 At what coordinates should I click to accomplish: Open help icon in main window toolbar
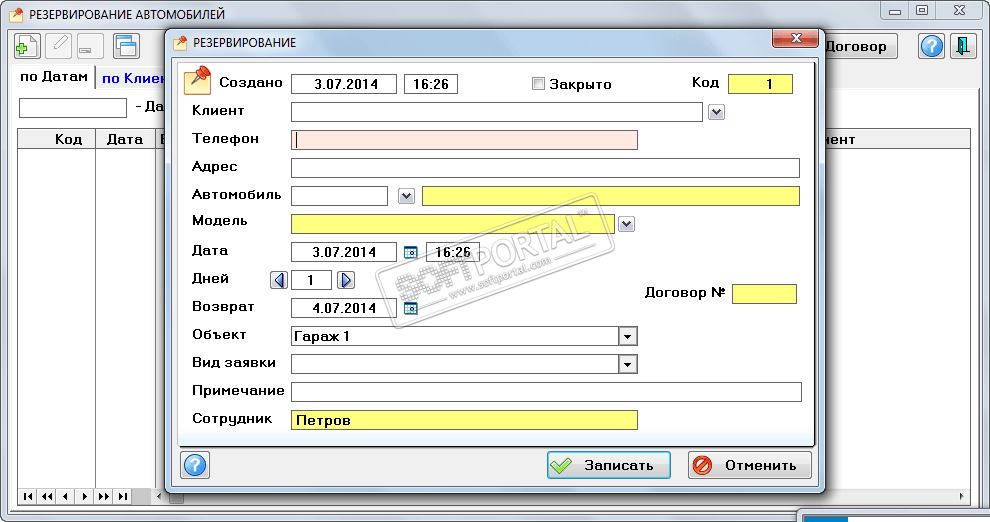click(x=931, y=46)
